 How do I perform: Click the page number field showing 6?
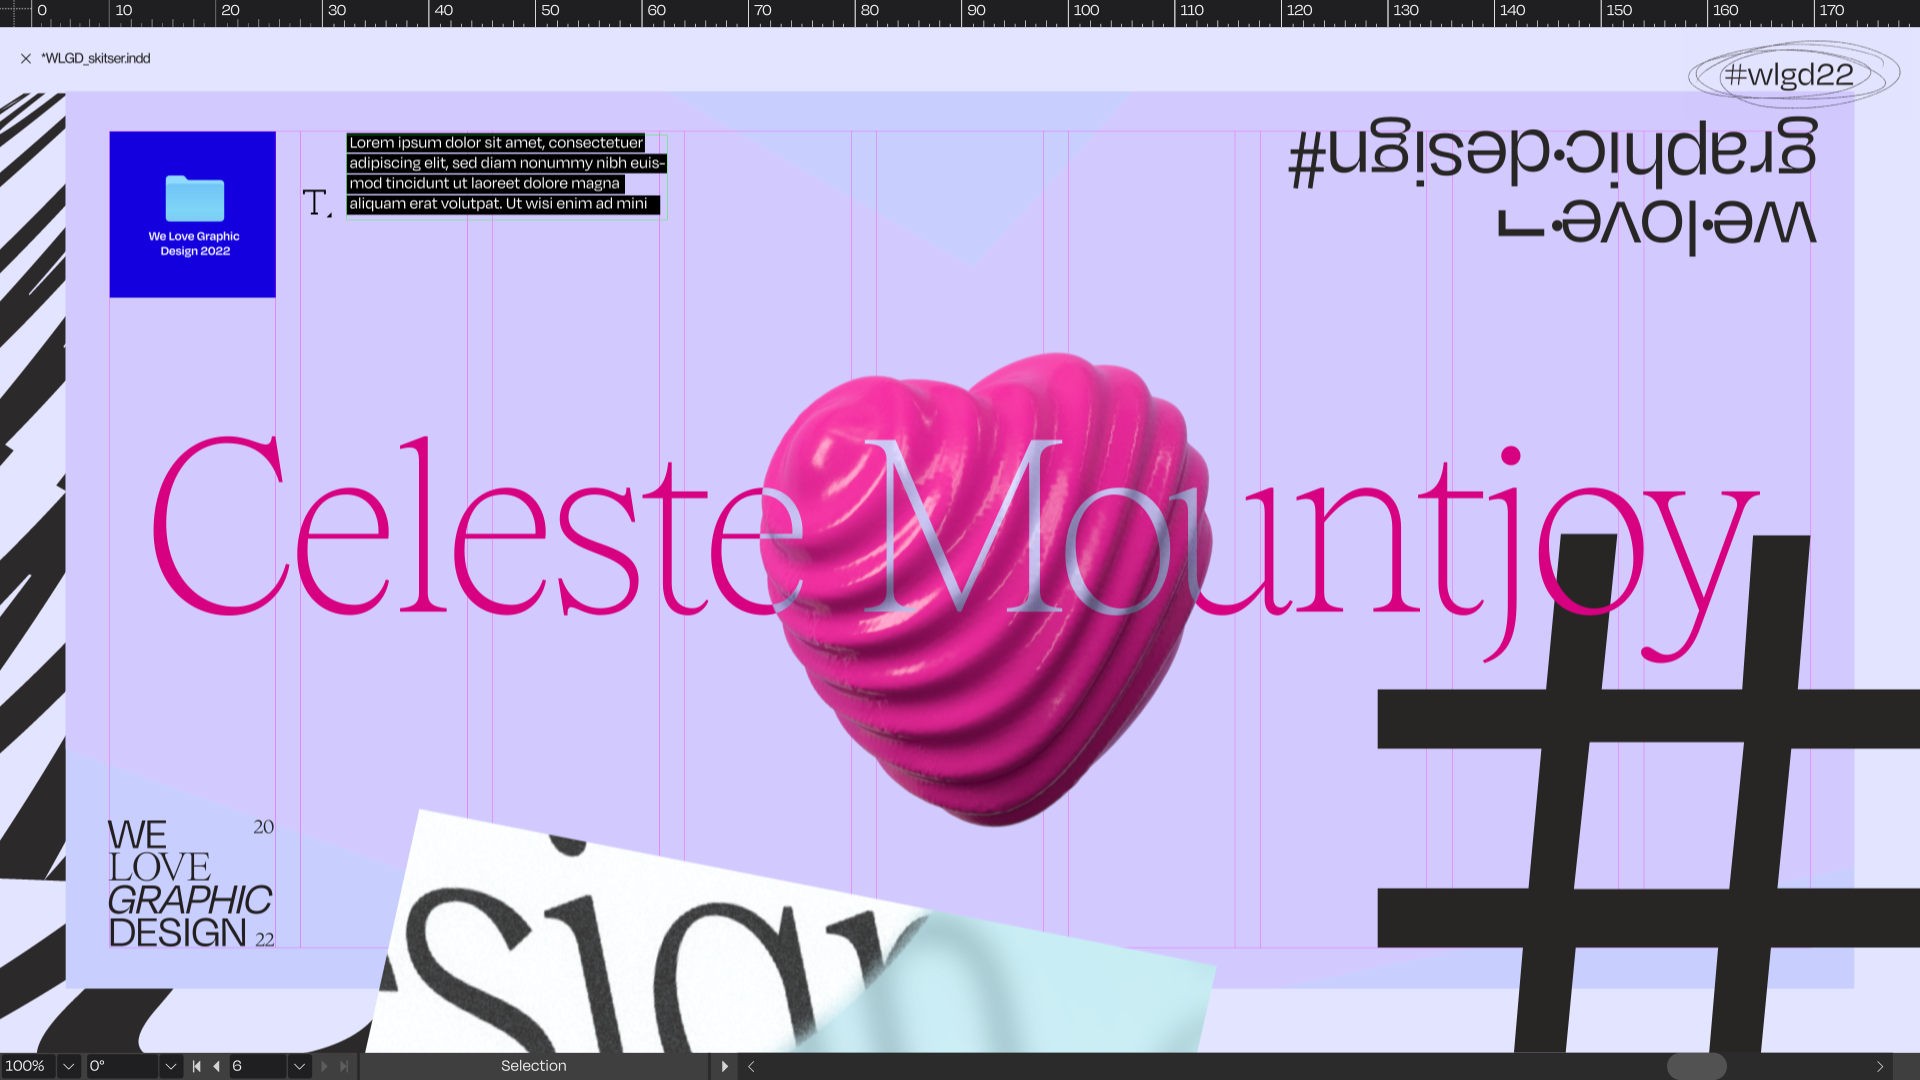(x=258, y=1066)
